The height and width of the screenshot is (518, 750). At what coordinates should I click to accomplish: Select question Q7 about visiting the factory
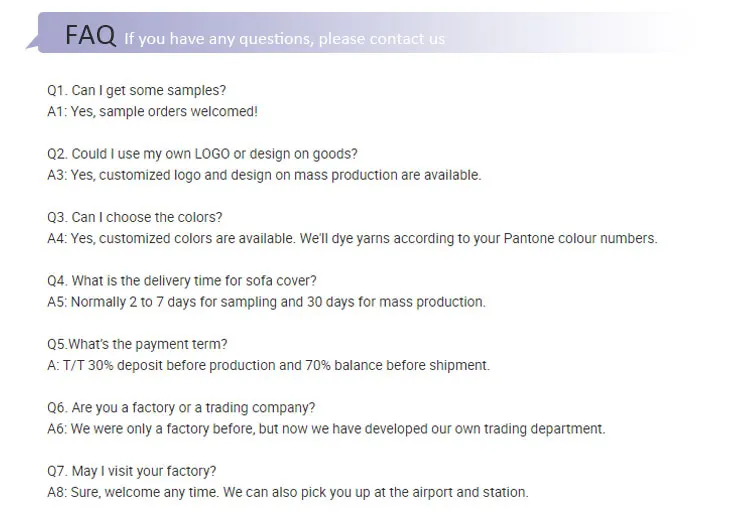[131, 471]
